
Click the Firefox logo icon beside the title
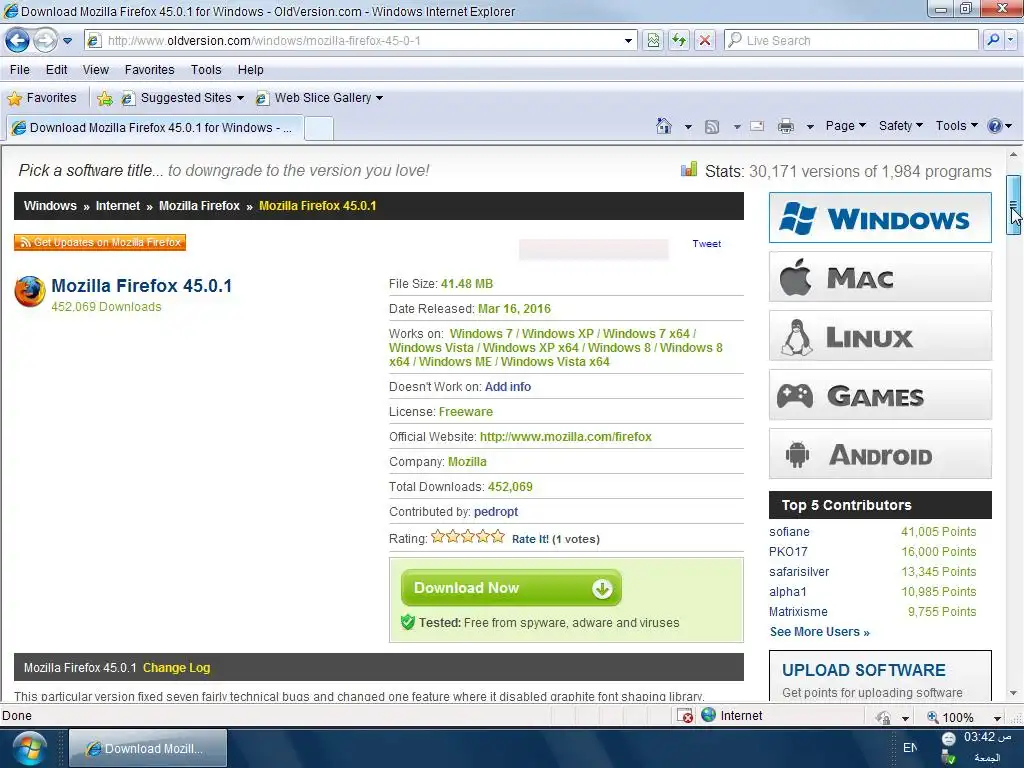[30, 292]
